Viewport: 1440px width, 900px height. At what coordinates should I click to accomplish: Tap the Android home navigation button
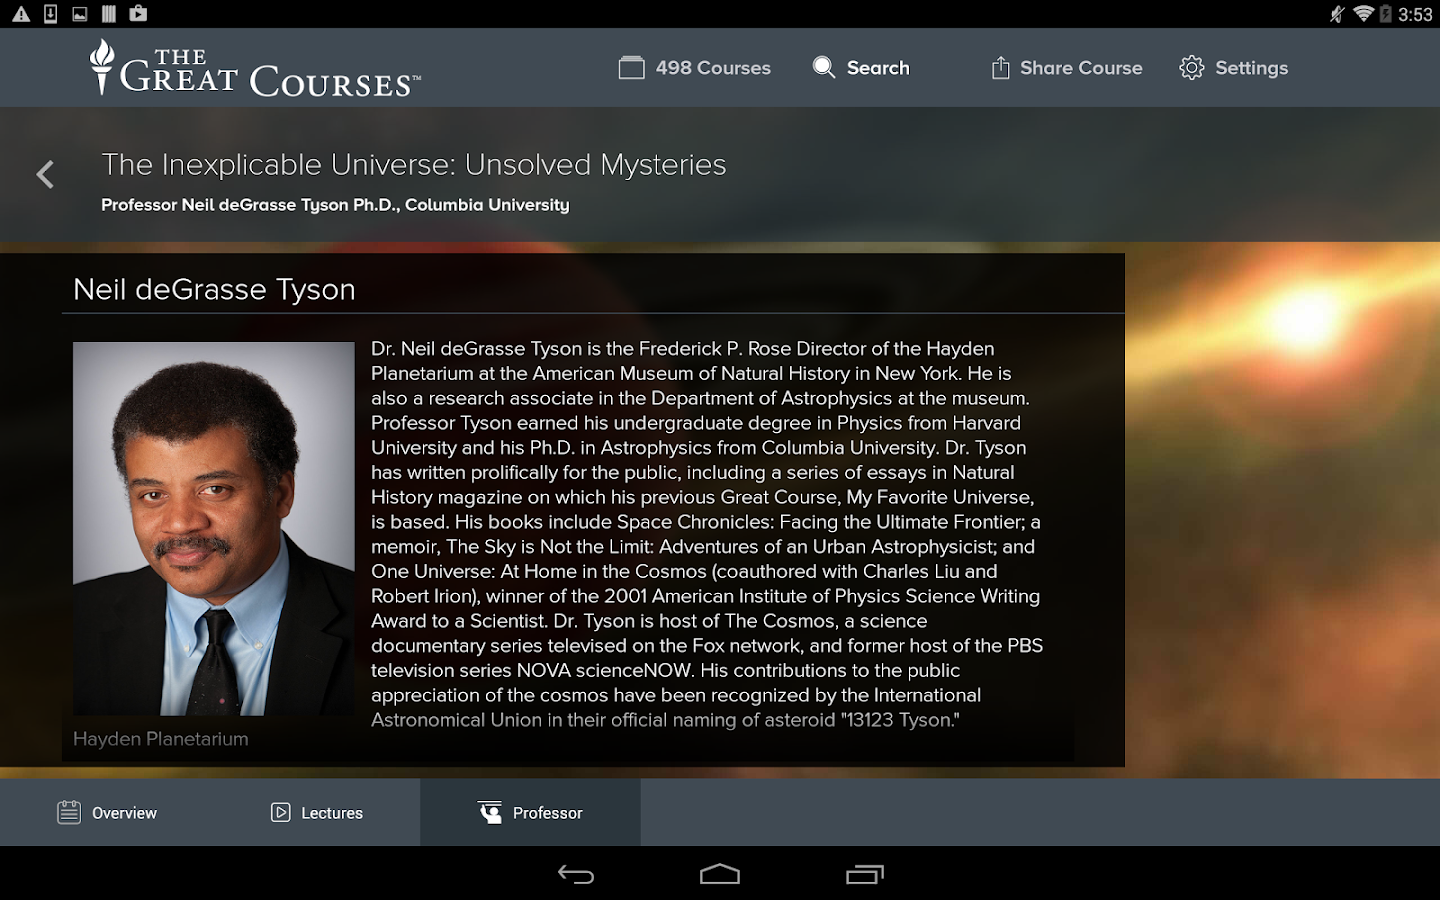[720, 874]
